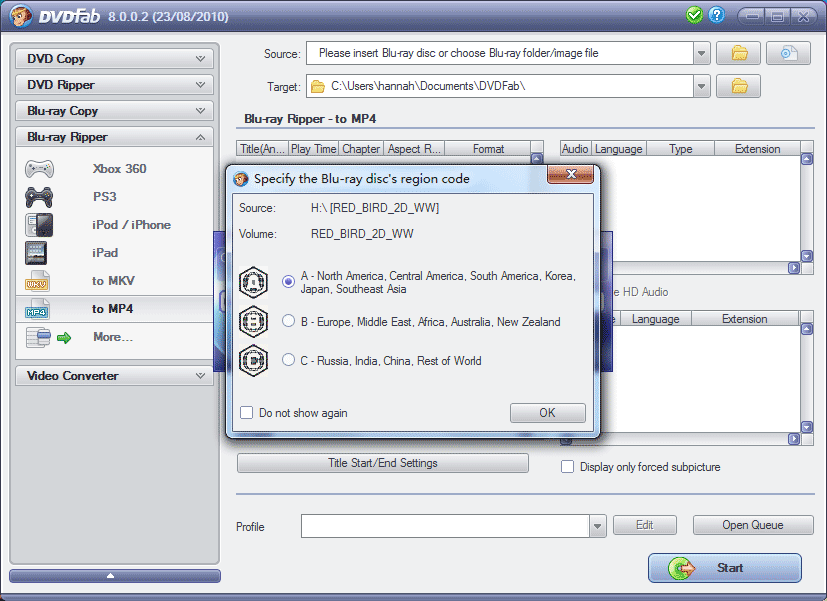Click the subtitle Extension column header
827x601 pixels.
click(745, 319)
